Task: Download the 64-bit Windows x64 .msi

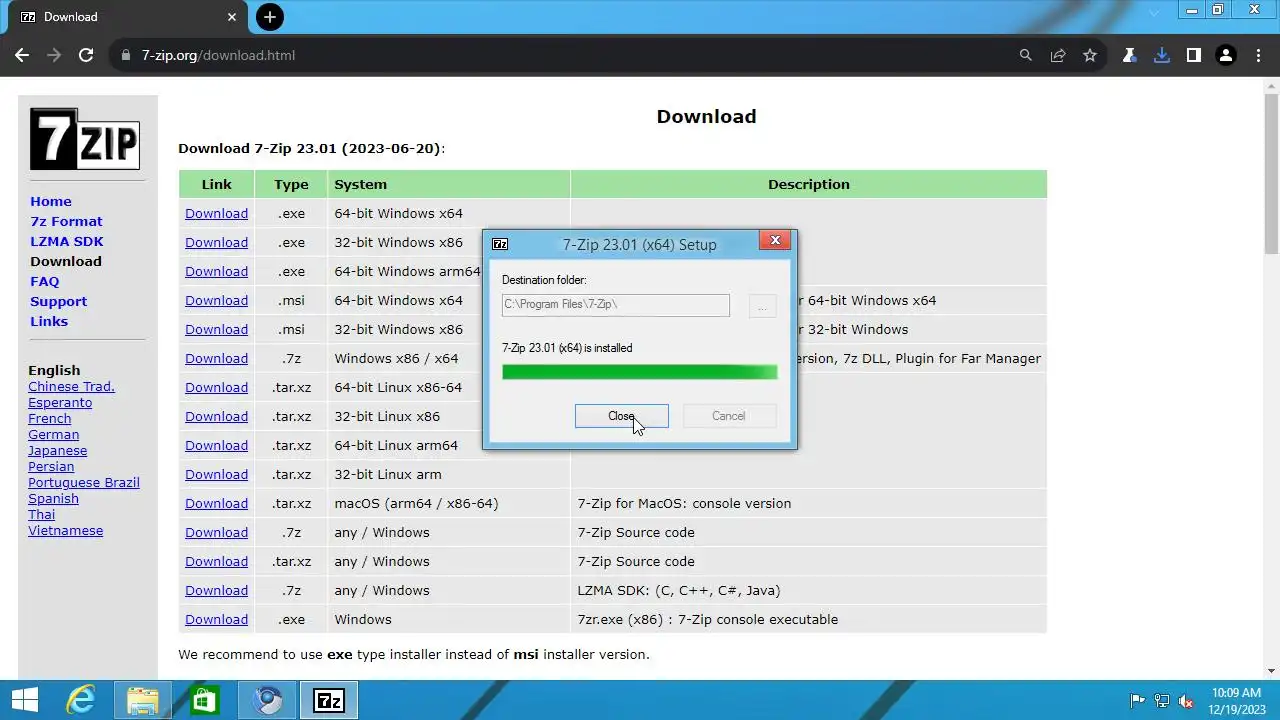Action: click(x=216, y=300)
